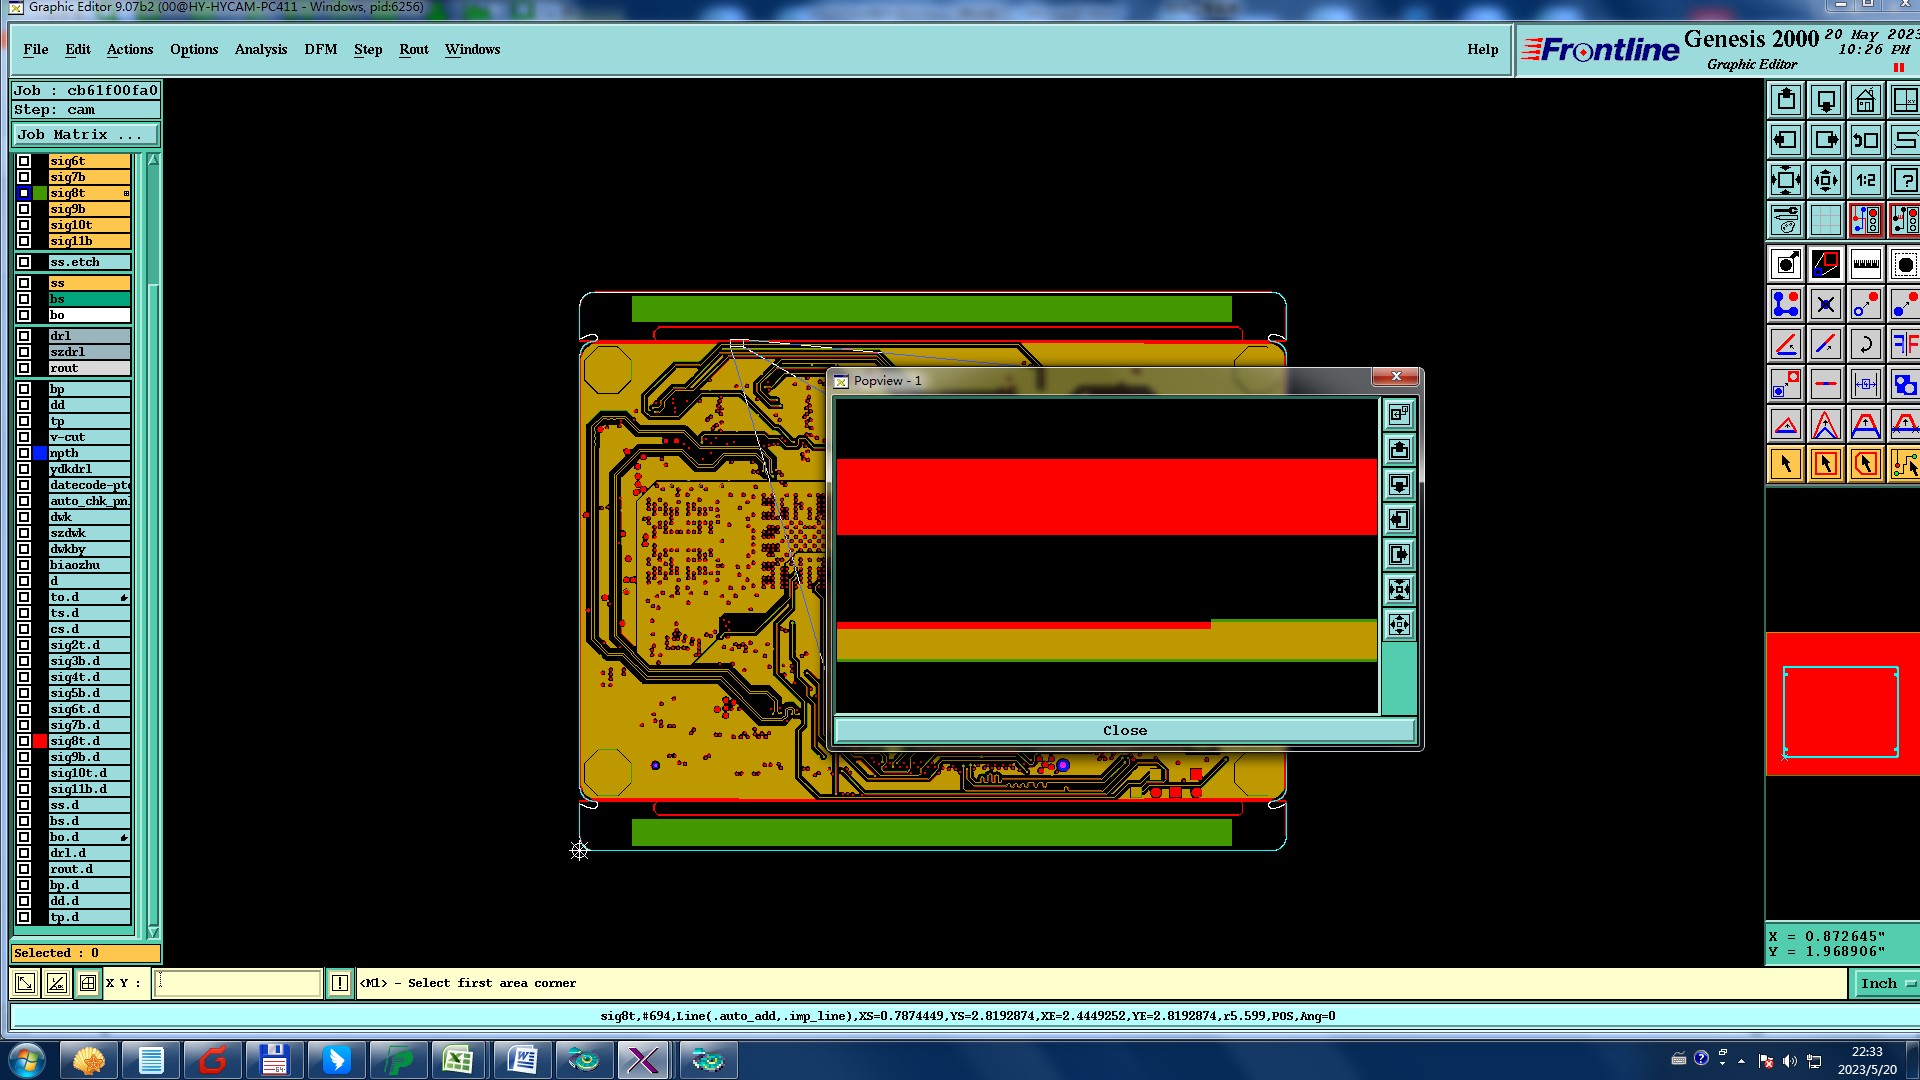Click the question mark help tool icon
The height and width of the screenshot is (1080, 1920).
pyautogui.click(x=1904, y=181)
